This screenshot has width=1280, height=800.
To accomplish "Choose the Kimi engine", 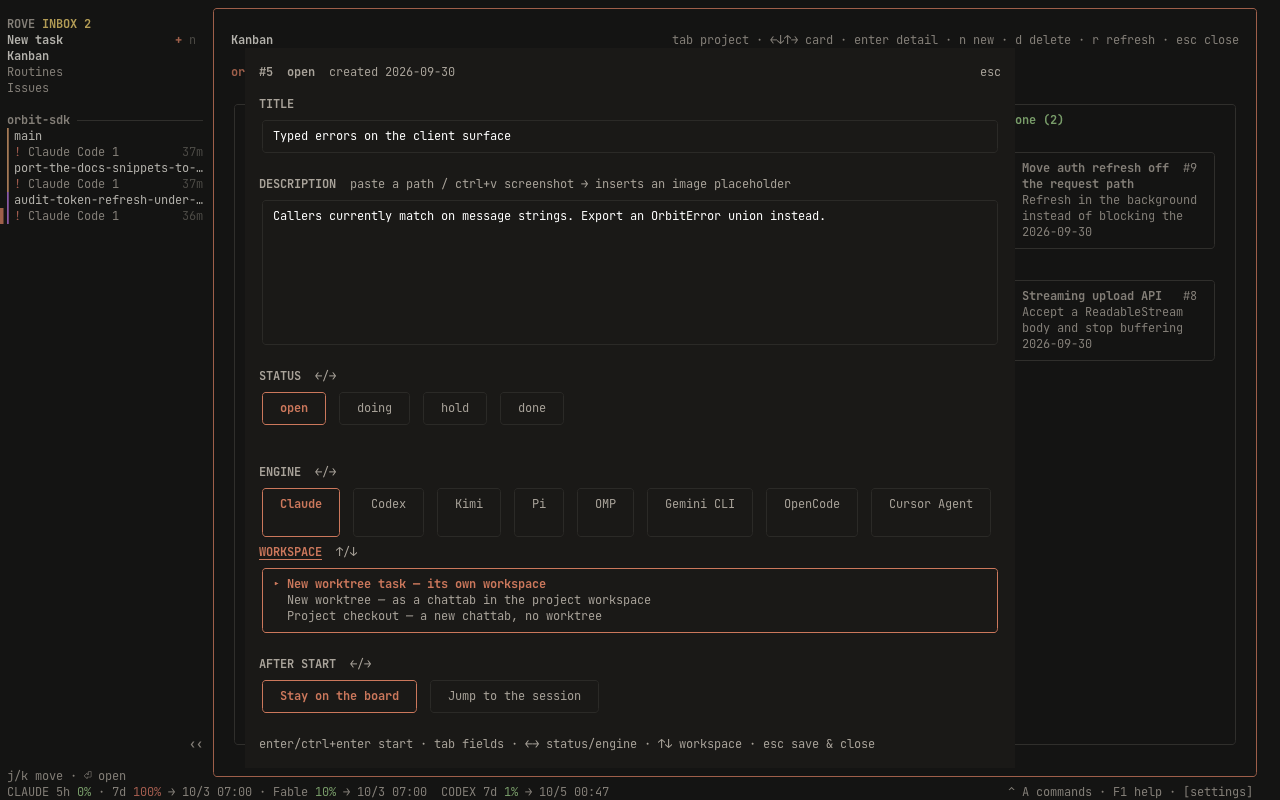I will (469, 512).
